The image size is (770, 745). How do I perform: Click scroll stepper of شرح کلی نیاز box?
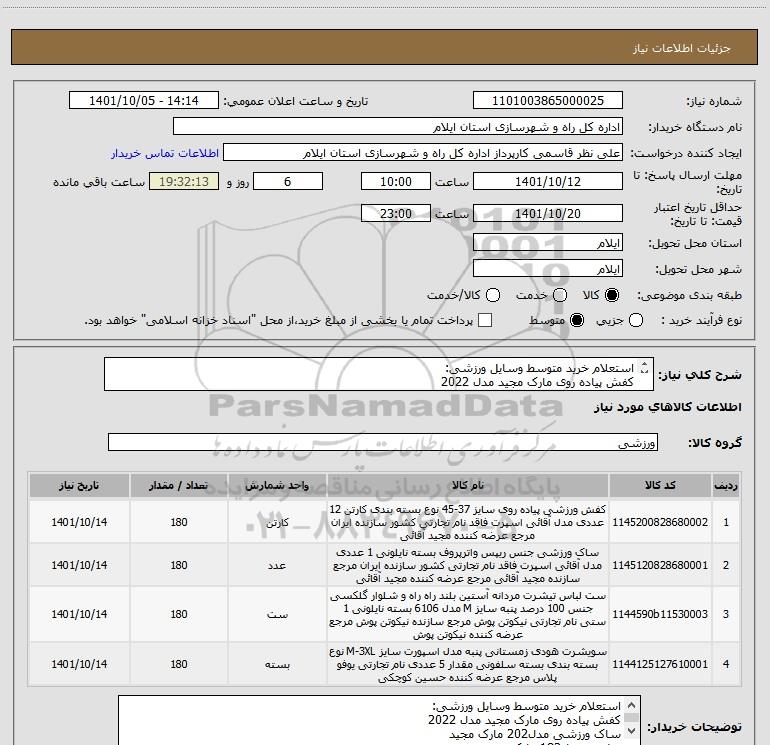[645, 368]
